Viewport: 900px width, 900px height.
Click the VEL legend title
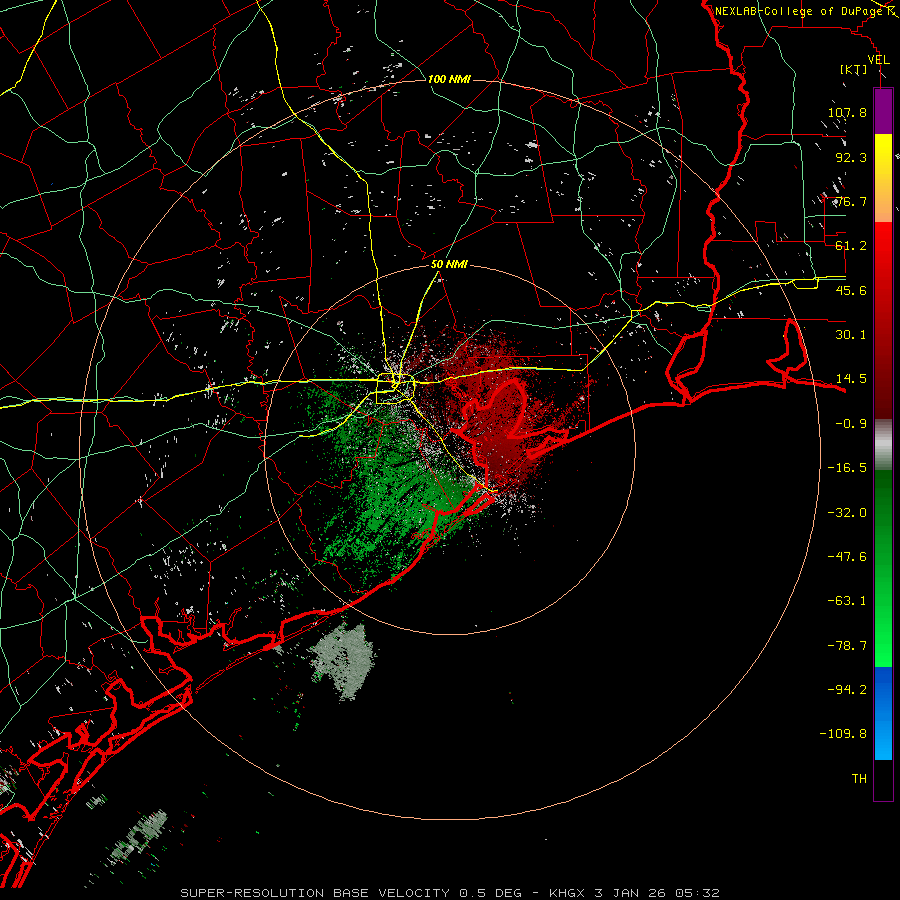coord(878,60)
